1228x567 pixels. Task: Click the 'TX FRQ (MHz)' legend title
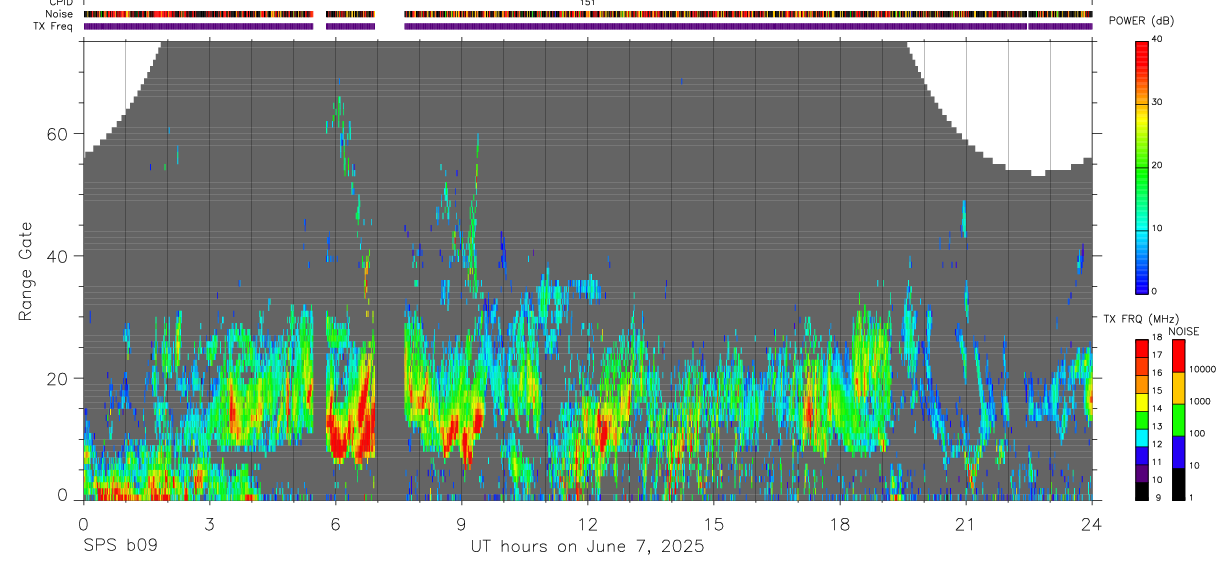(x=1139, y=319)
